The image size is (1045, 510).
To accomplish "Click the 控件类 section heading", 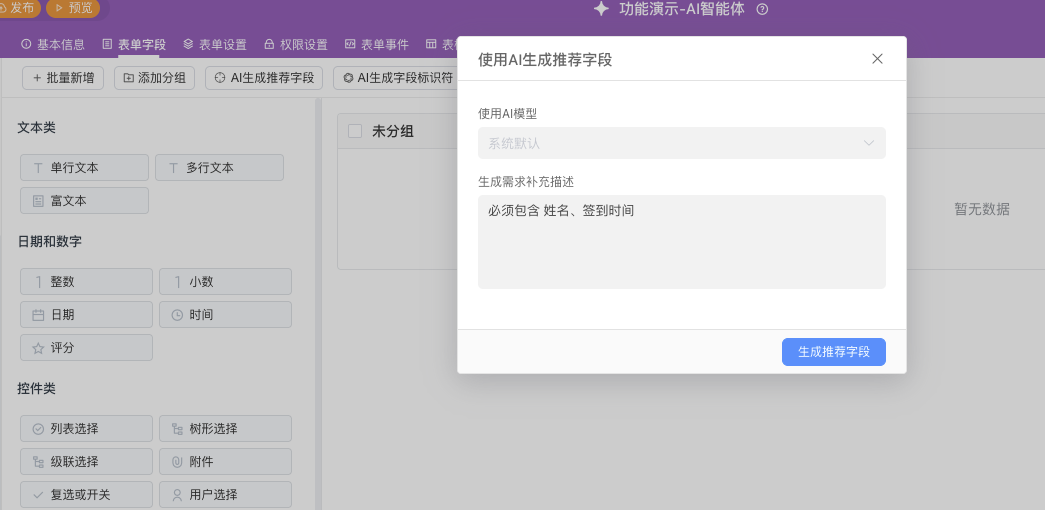I will point(36,389).
